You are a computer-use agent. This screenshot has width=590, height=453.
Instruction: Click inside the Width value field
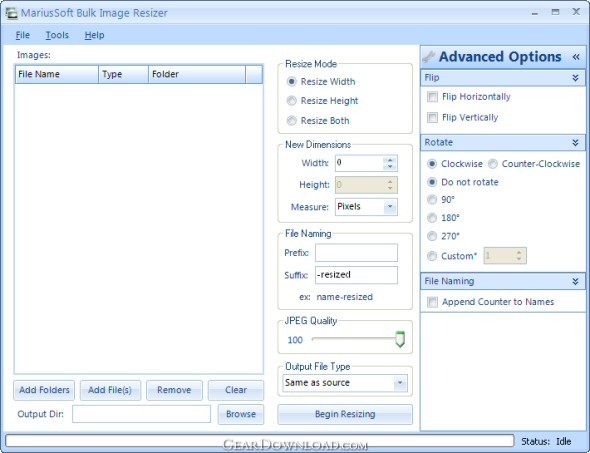(x=359, y=163)
